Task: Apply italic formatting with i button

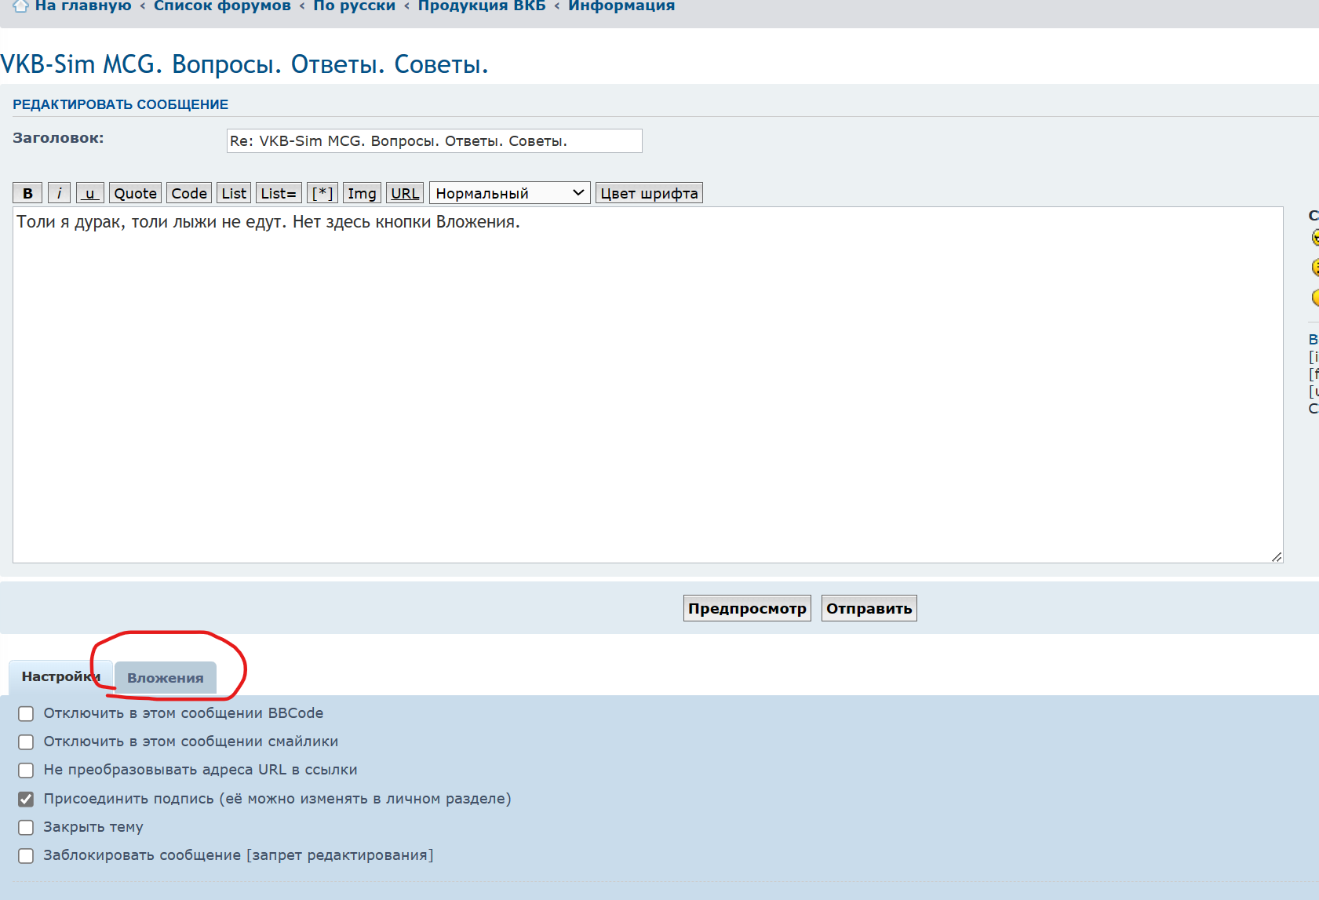Action: pos(59,193)
